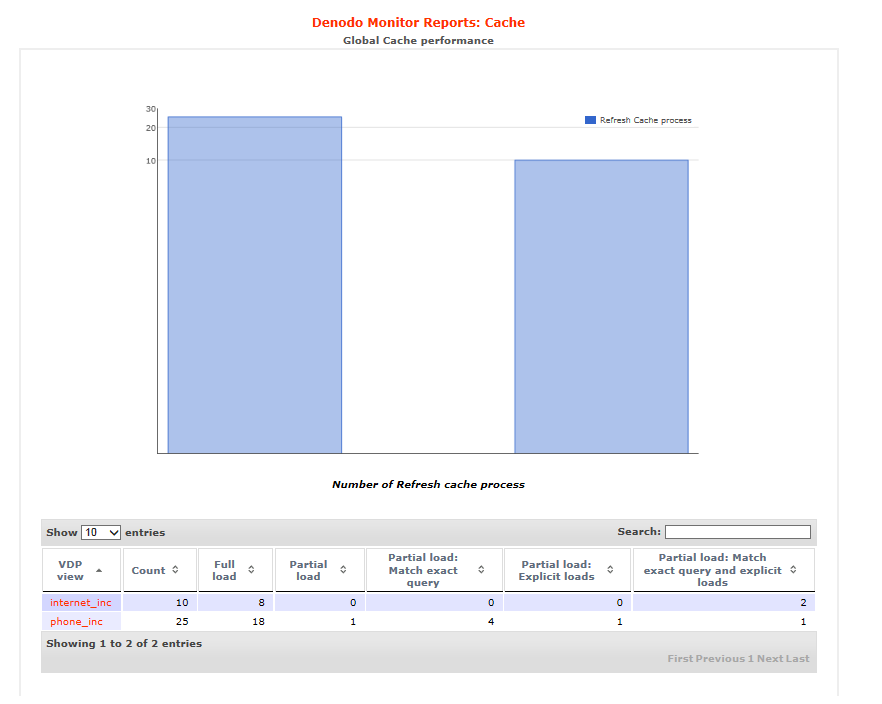Go to Next page

click(x=770, y=658)
